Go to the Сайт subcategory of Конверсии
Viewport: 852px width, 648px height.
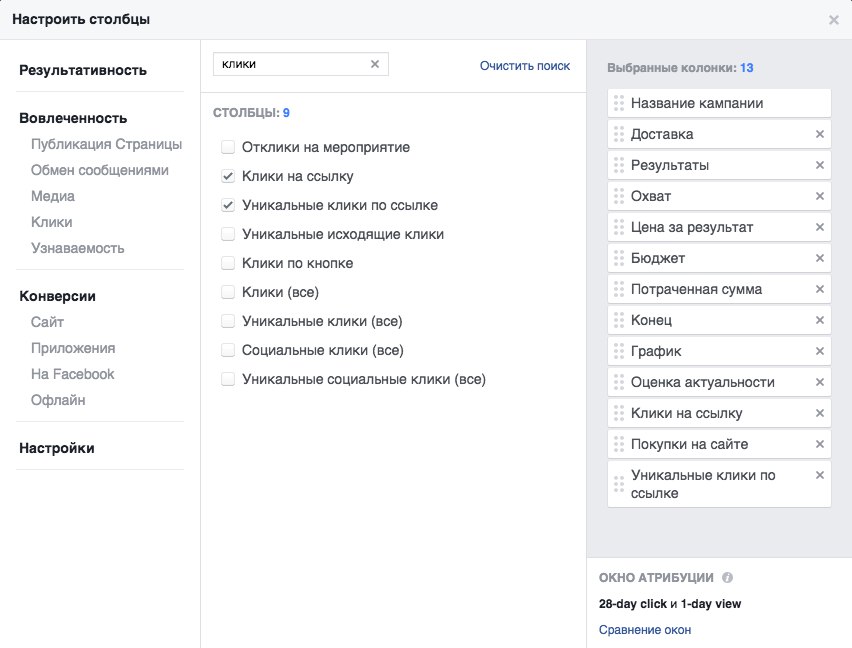tap(47, 322)
